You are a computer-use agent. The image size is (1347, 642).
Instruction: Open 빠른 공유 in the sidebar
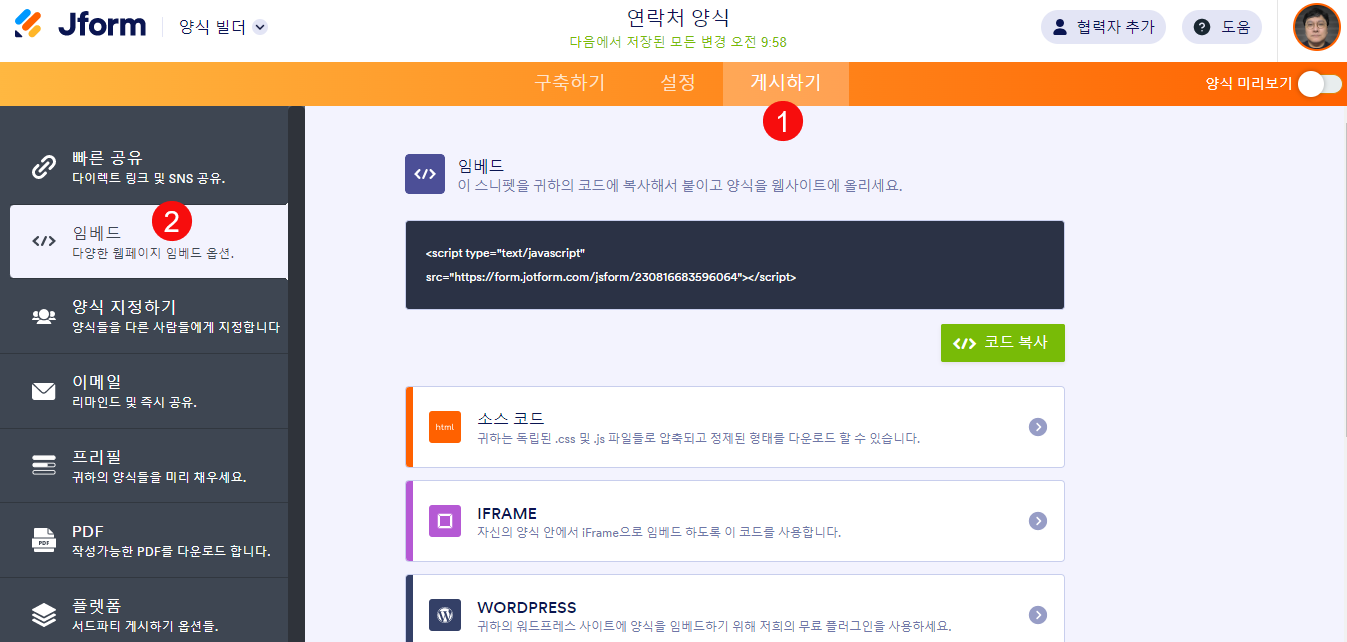pos(144,167)
